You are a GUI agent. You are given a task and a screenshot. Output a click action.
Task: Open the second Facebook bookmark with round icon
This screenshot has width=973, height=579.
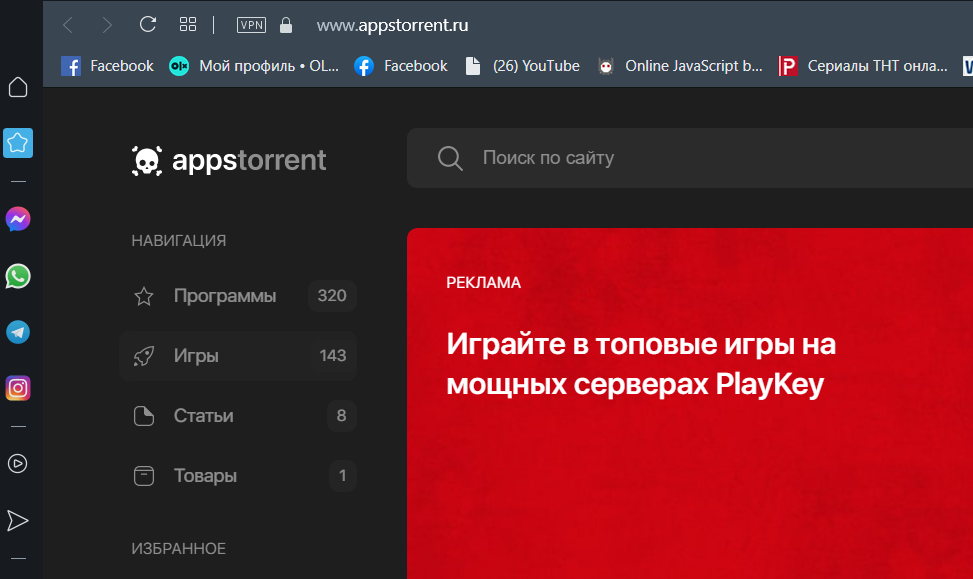[x=401, y=66]
